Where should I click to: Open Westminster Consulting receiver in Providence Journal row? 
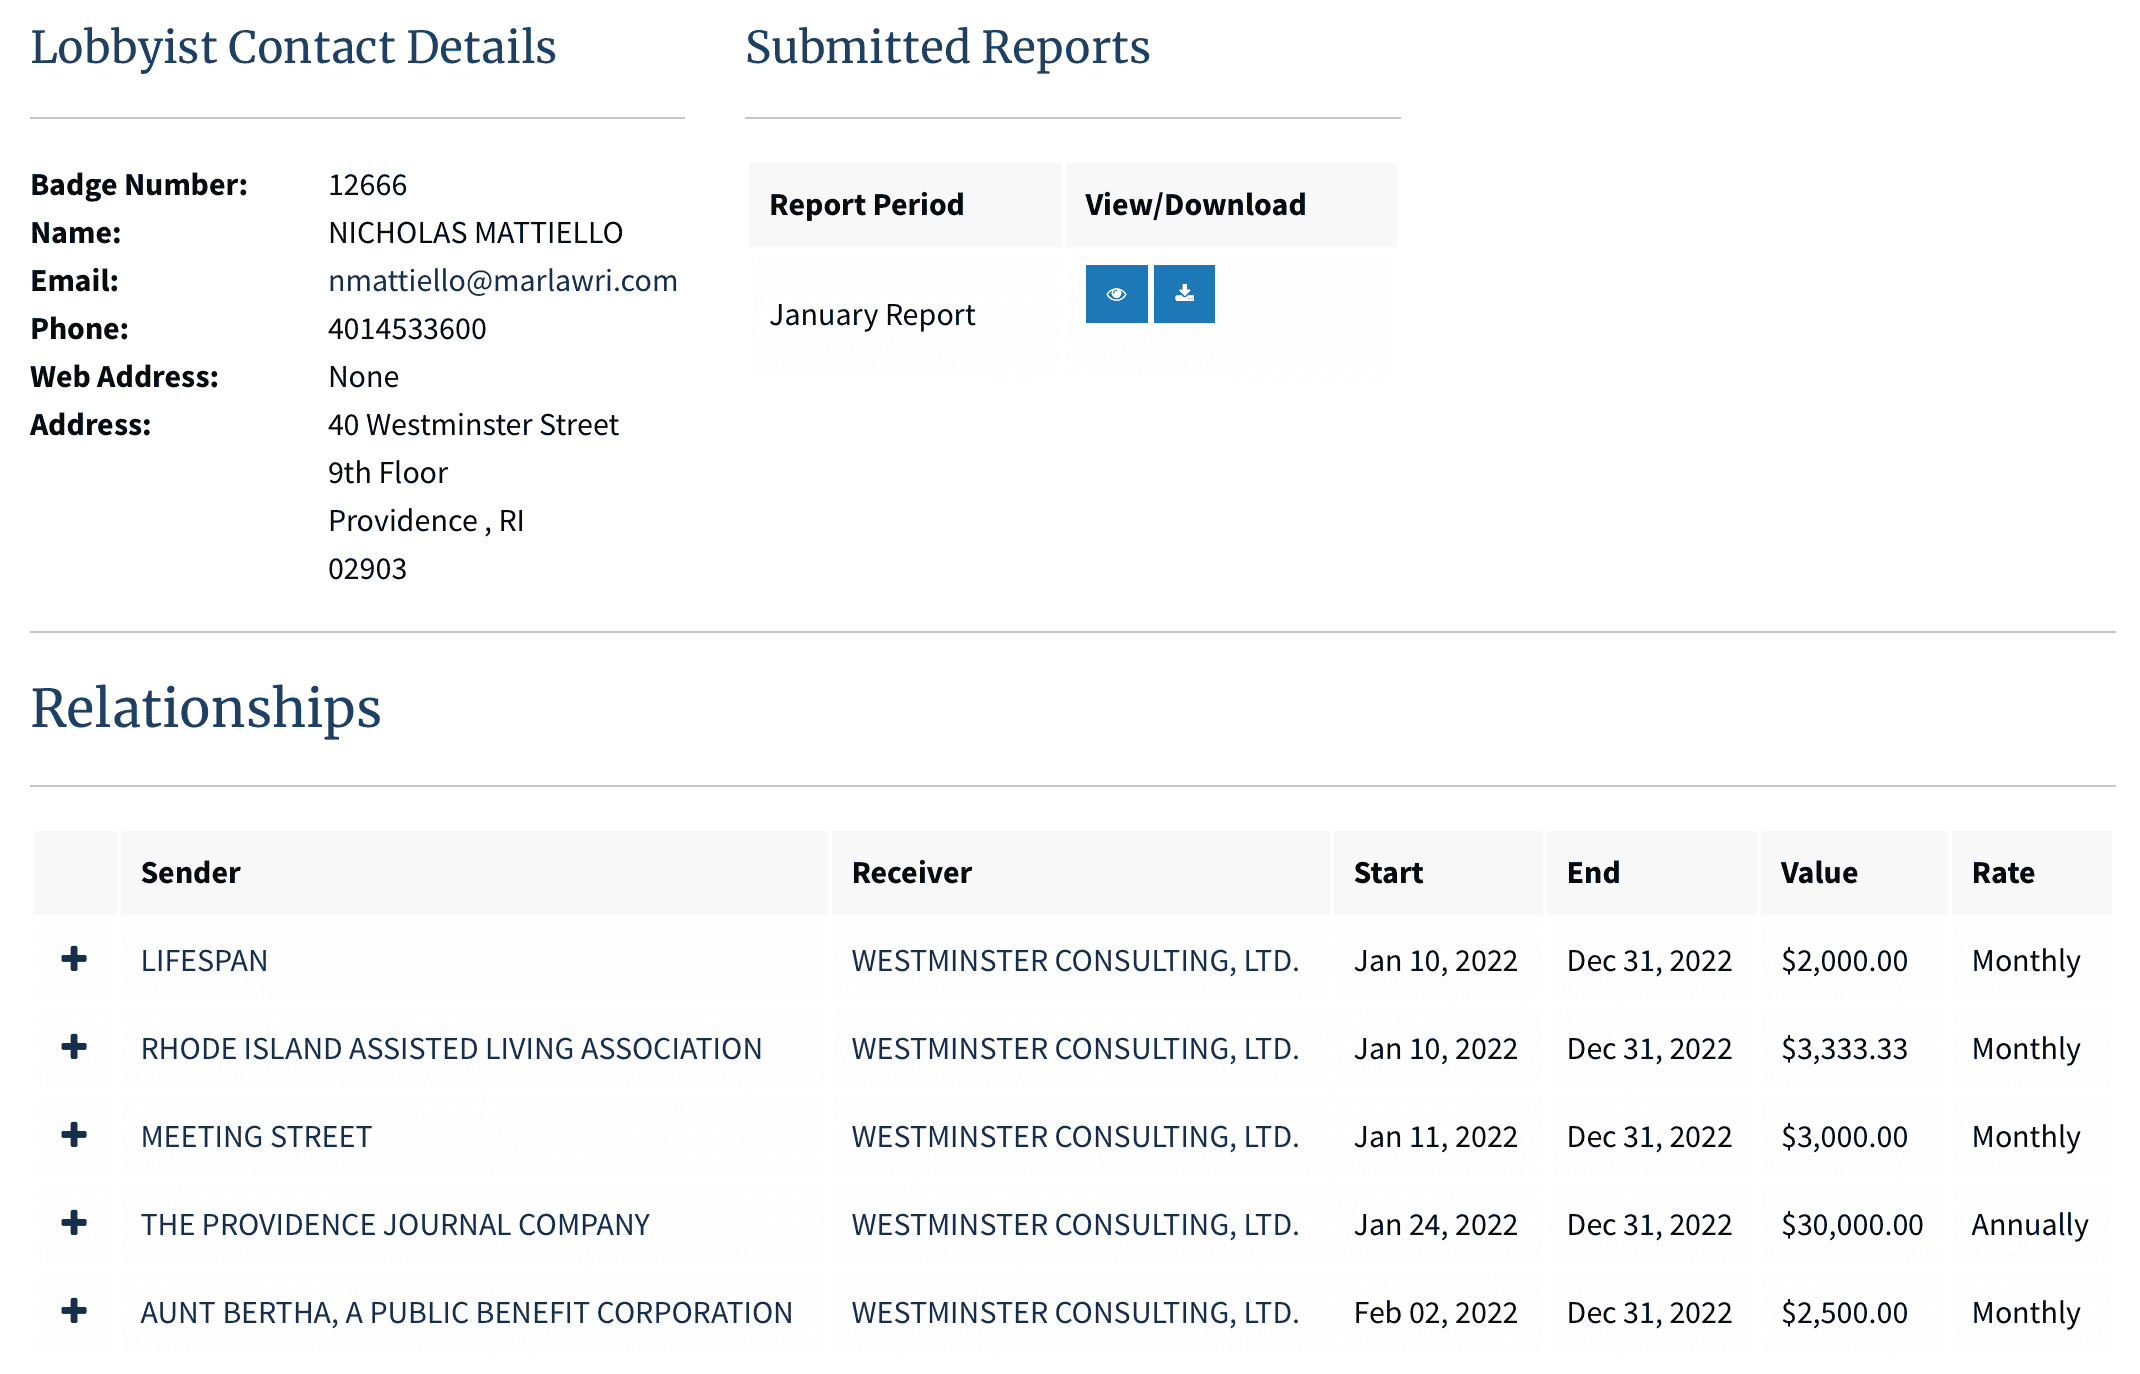tap(1075, 1225)
